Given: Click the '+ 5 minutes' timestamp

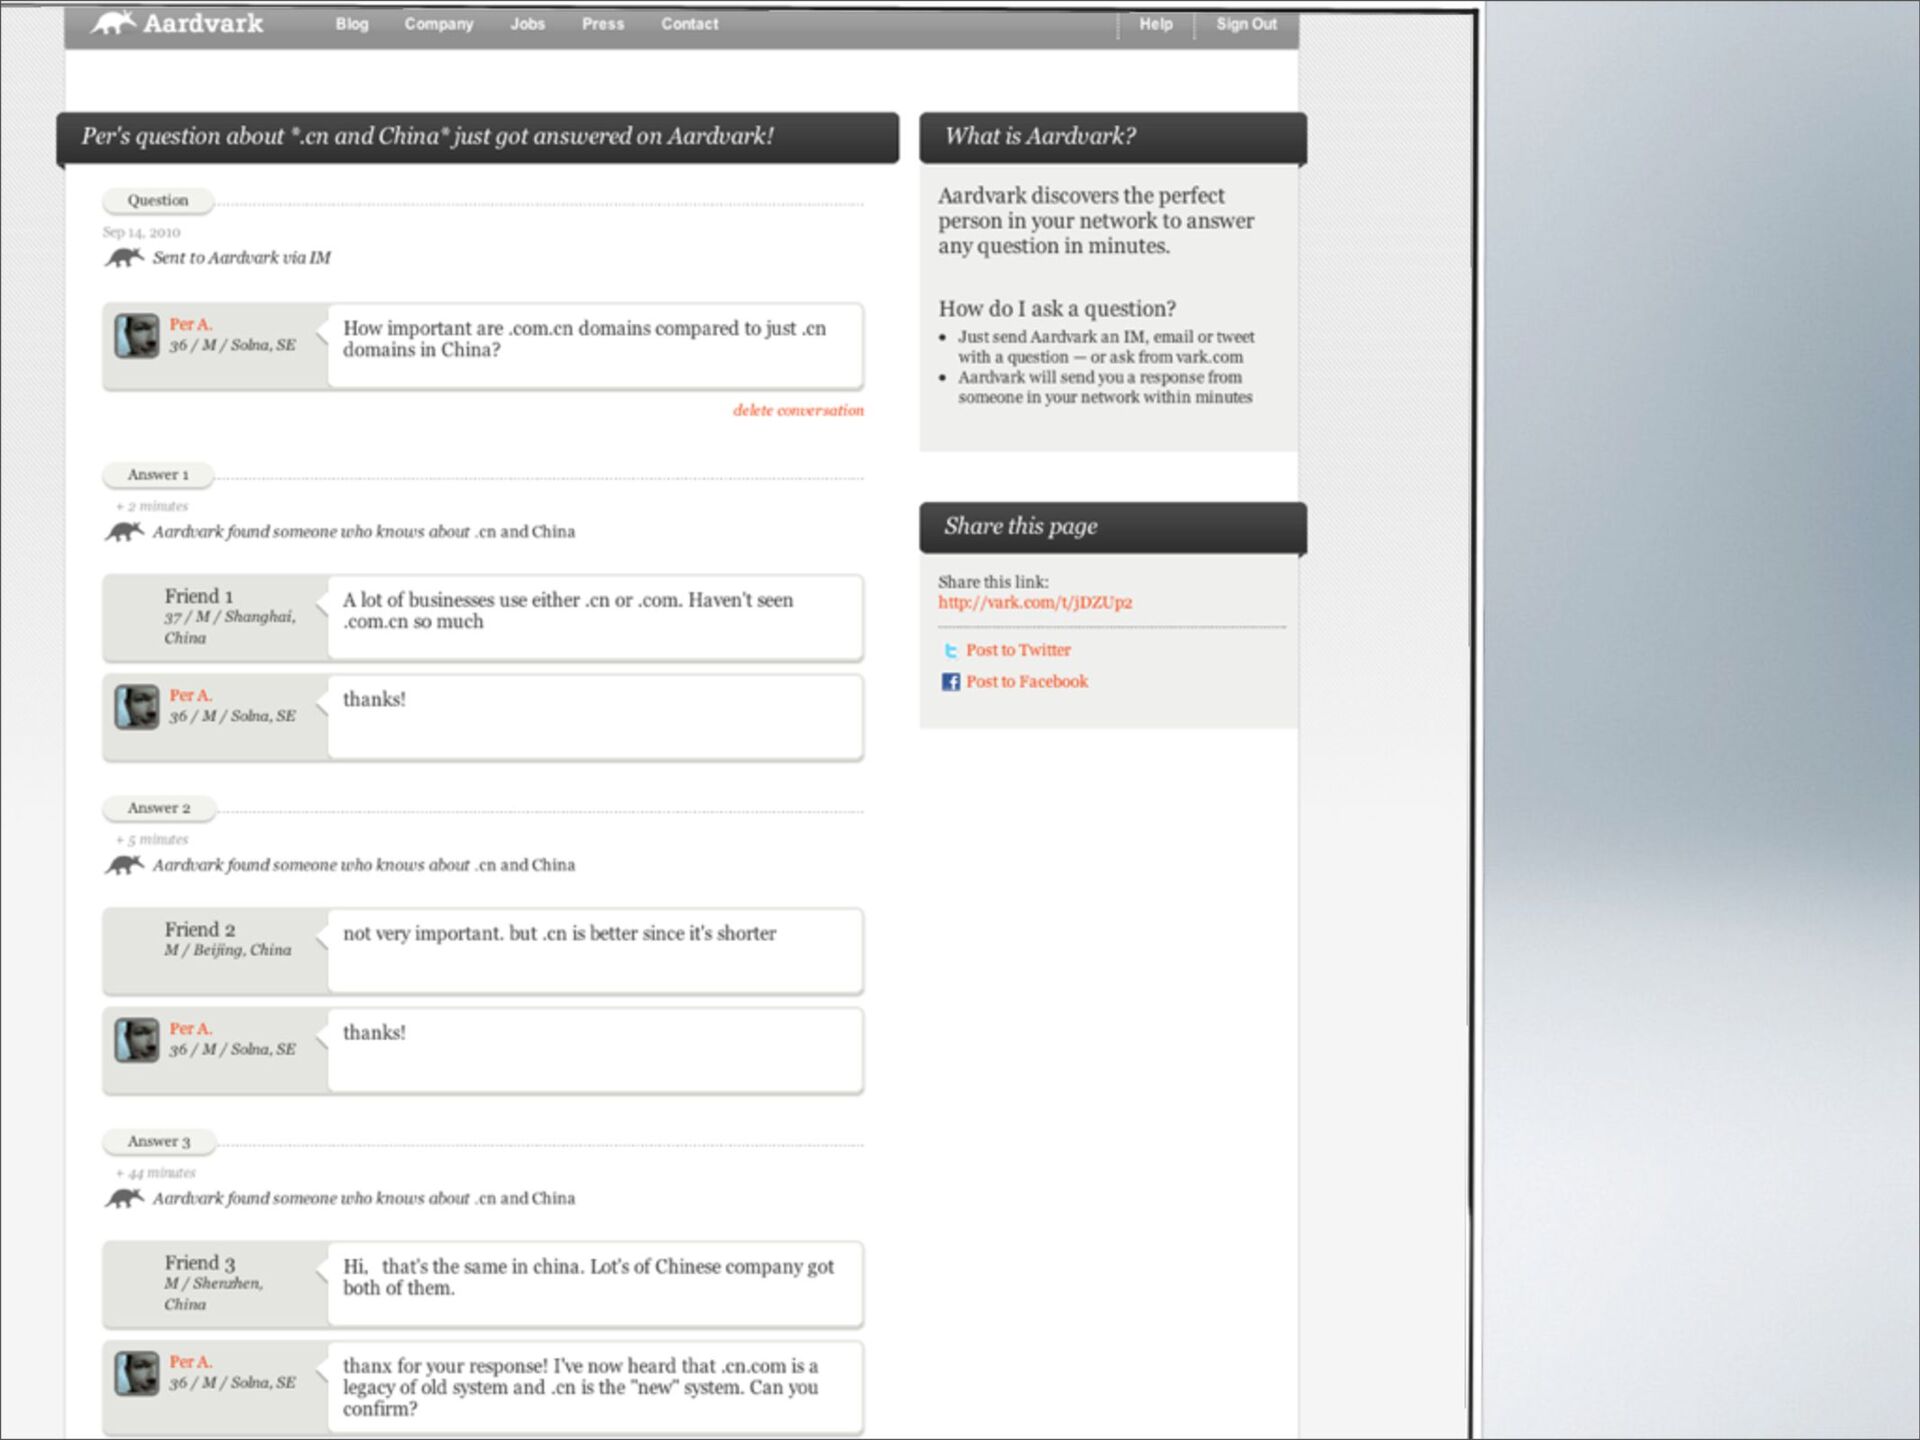Looking at the screenshot, I should (x=152, y=840).
